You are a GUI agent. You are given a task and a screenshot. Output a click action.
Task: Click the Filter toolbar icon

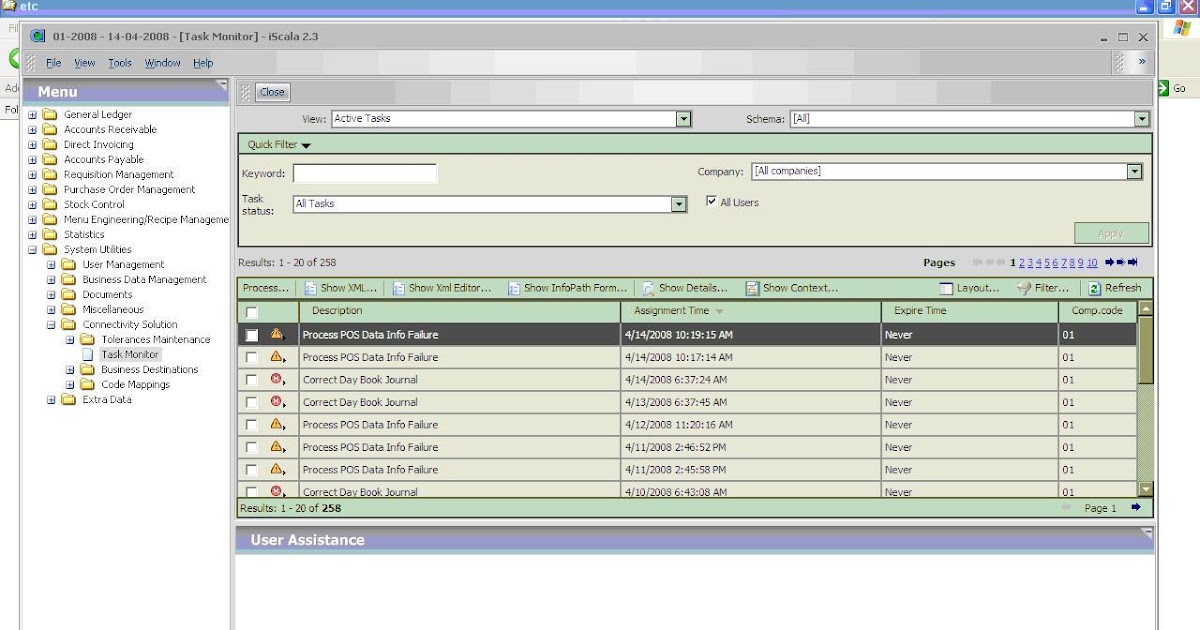click(1026, 289)
